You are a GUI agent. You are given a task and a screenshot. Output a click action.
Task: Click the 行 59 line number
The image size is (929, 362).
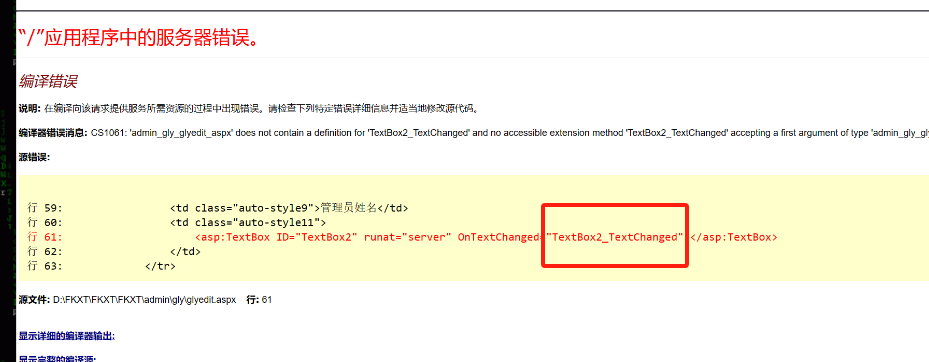[x=45, y=208]
